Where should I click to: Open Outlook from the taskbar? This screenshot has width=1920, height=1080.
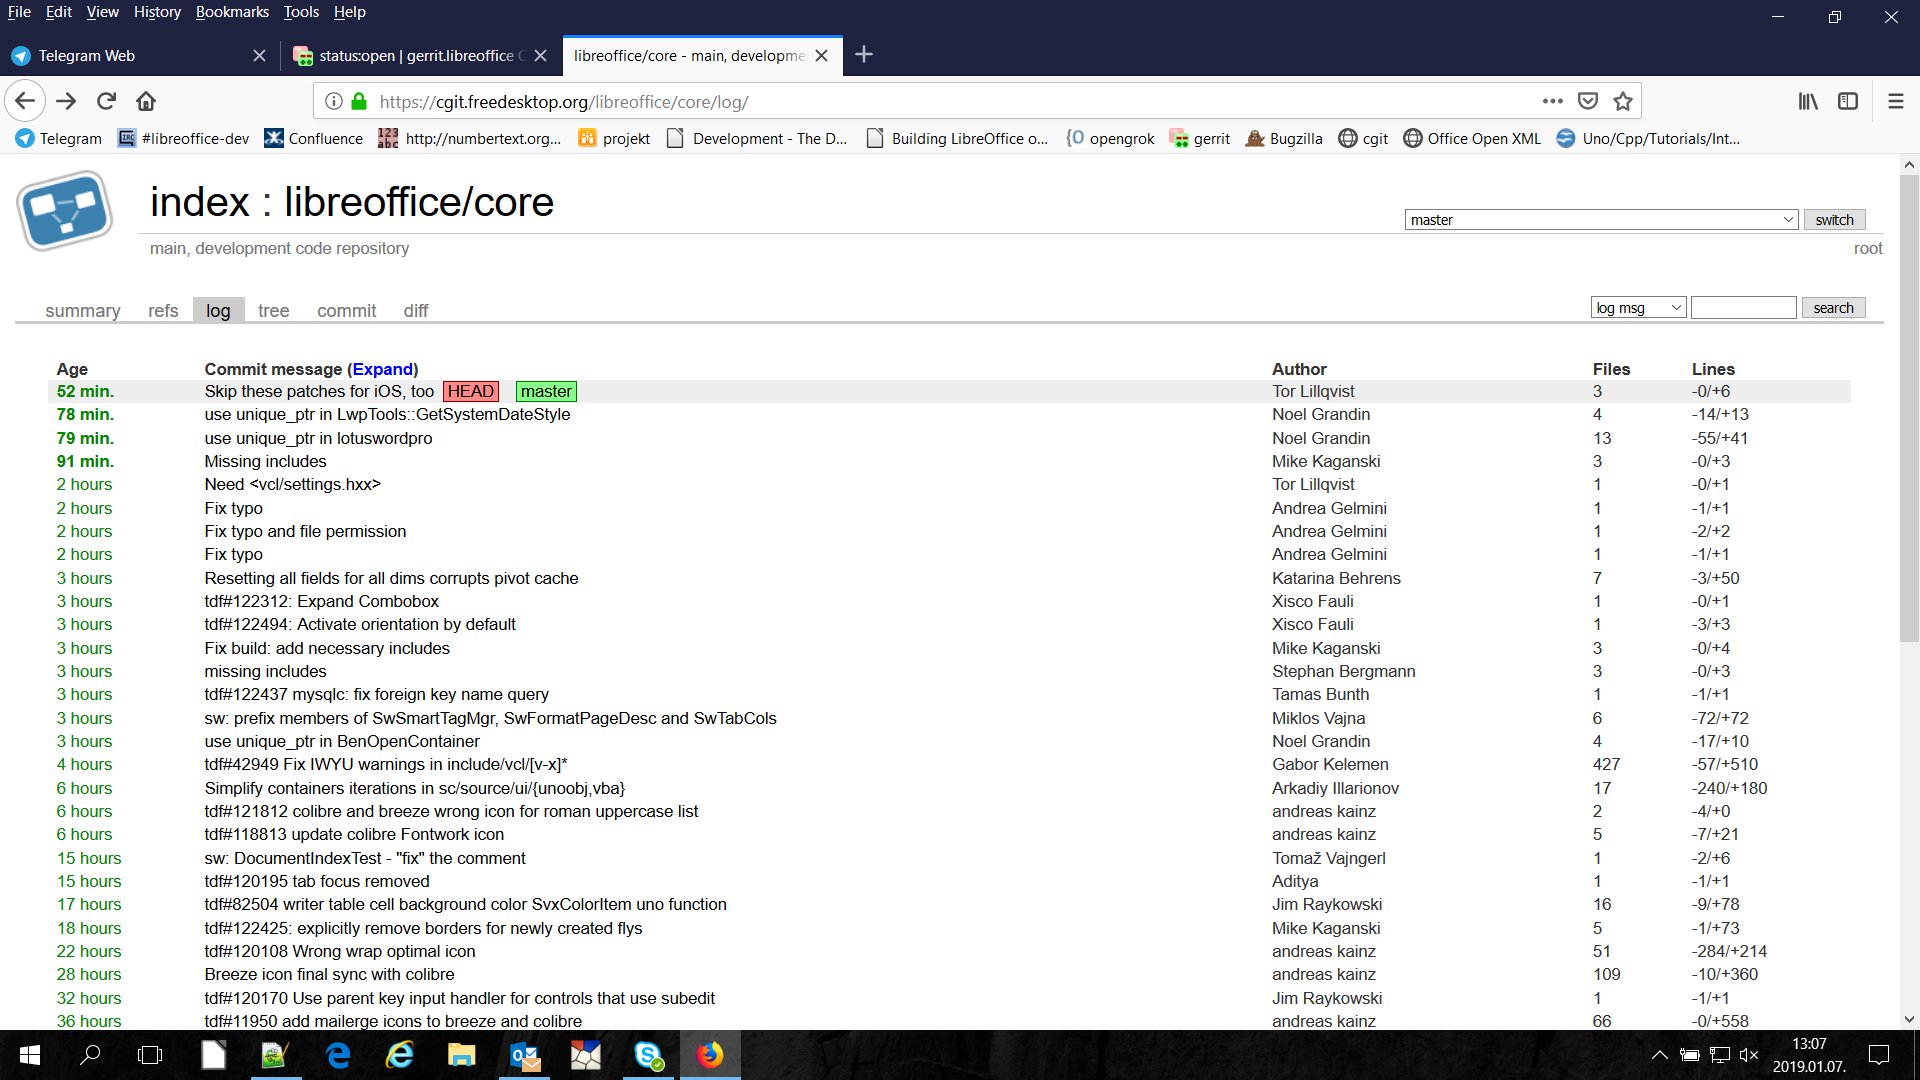click(x=524, y=1055)
